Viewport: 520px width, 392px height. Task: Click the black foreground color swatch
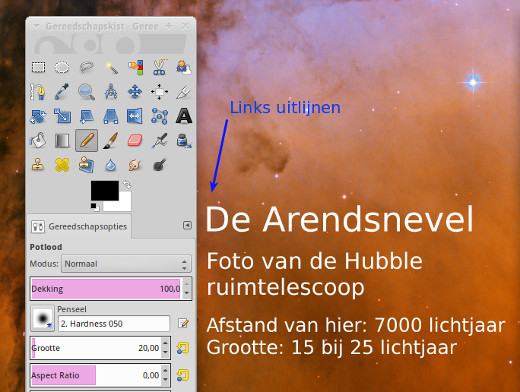click(105, 190)
